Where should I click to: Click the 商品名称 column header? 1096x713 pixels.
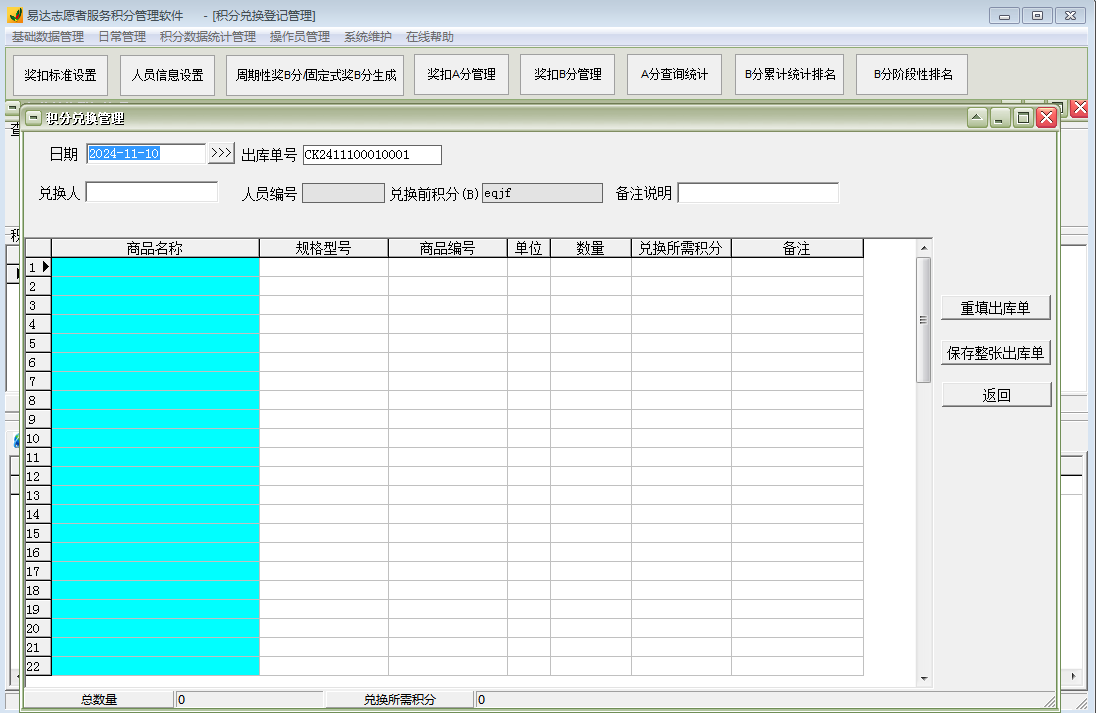point(155,248)
